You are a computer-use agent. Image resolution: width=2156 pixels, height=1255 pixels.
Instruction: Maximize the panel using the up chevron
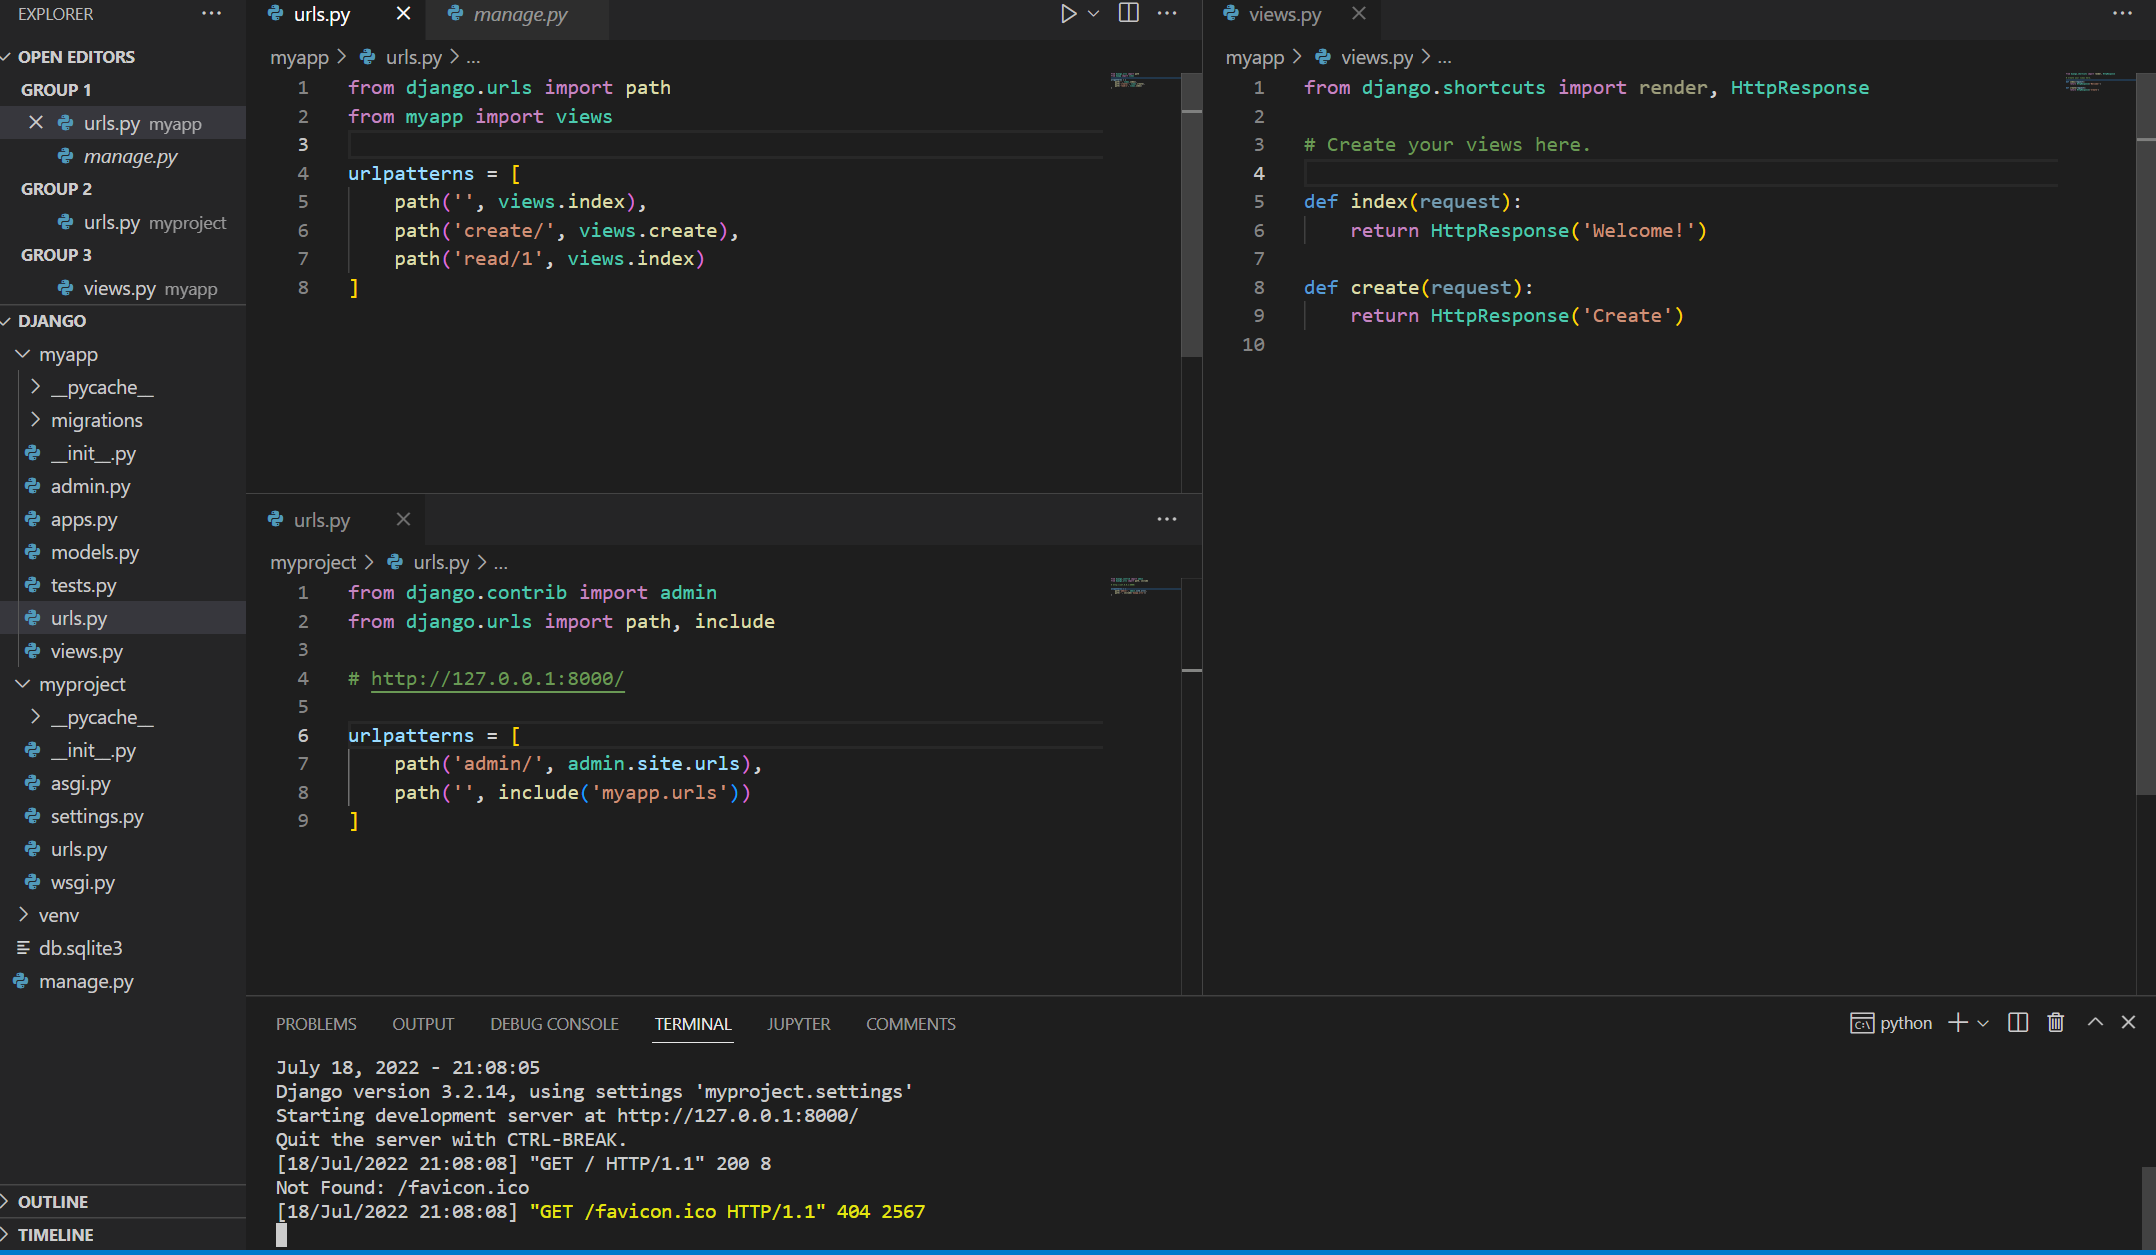pos(2095,1023)
